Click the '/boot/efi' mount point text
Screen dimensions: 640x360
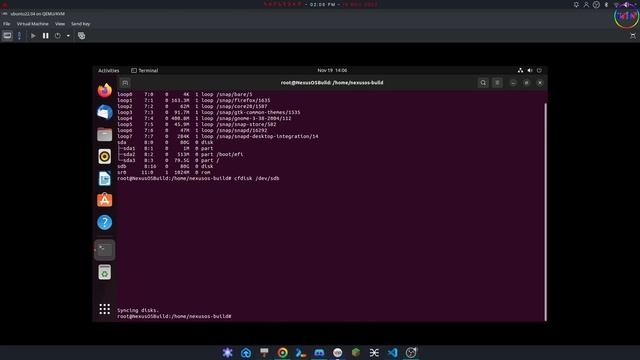pos(229,154)
